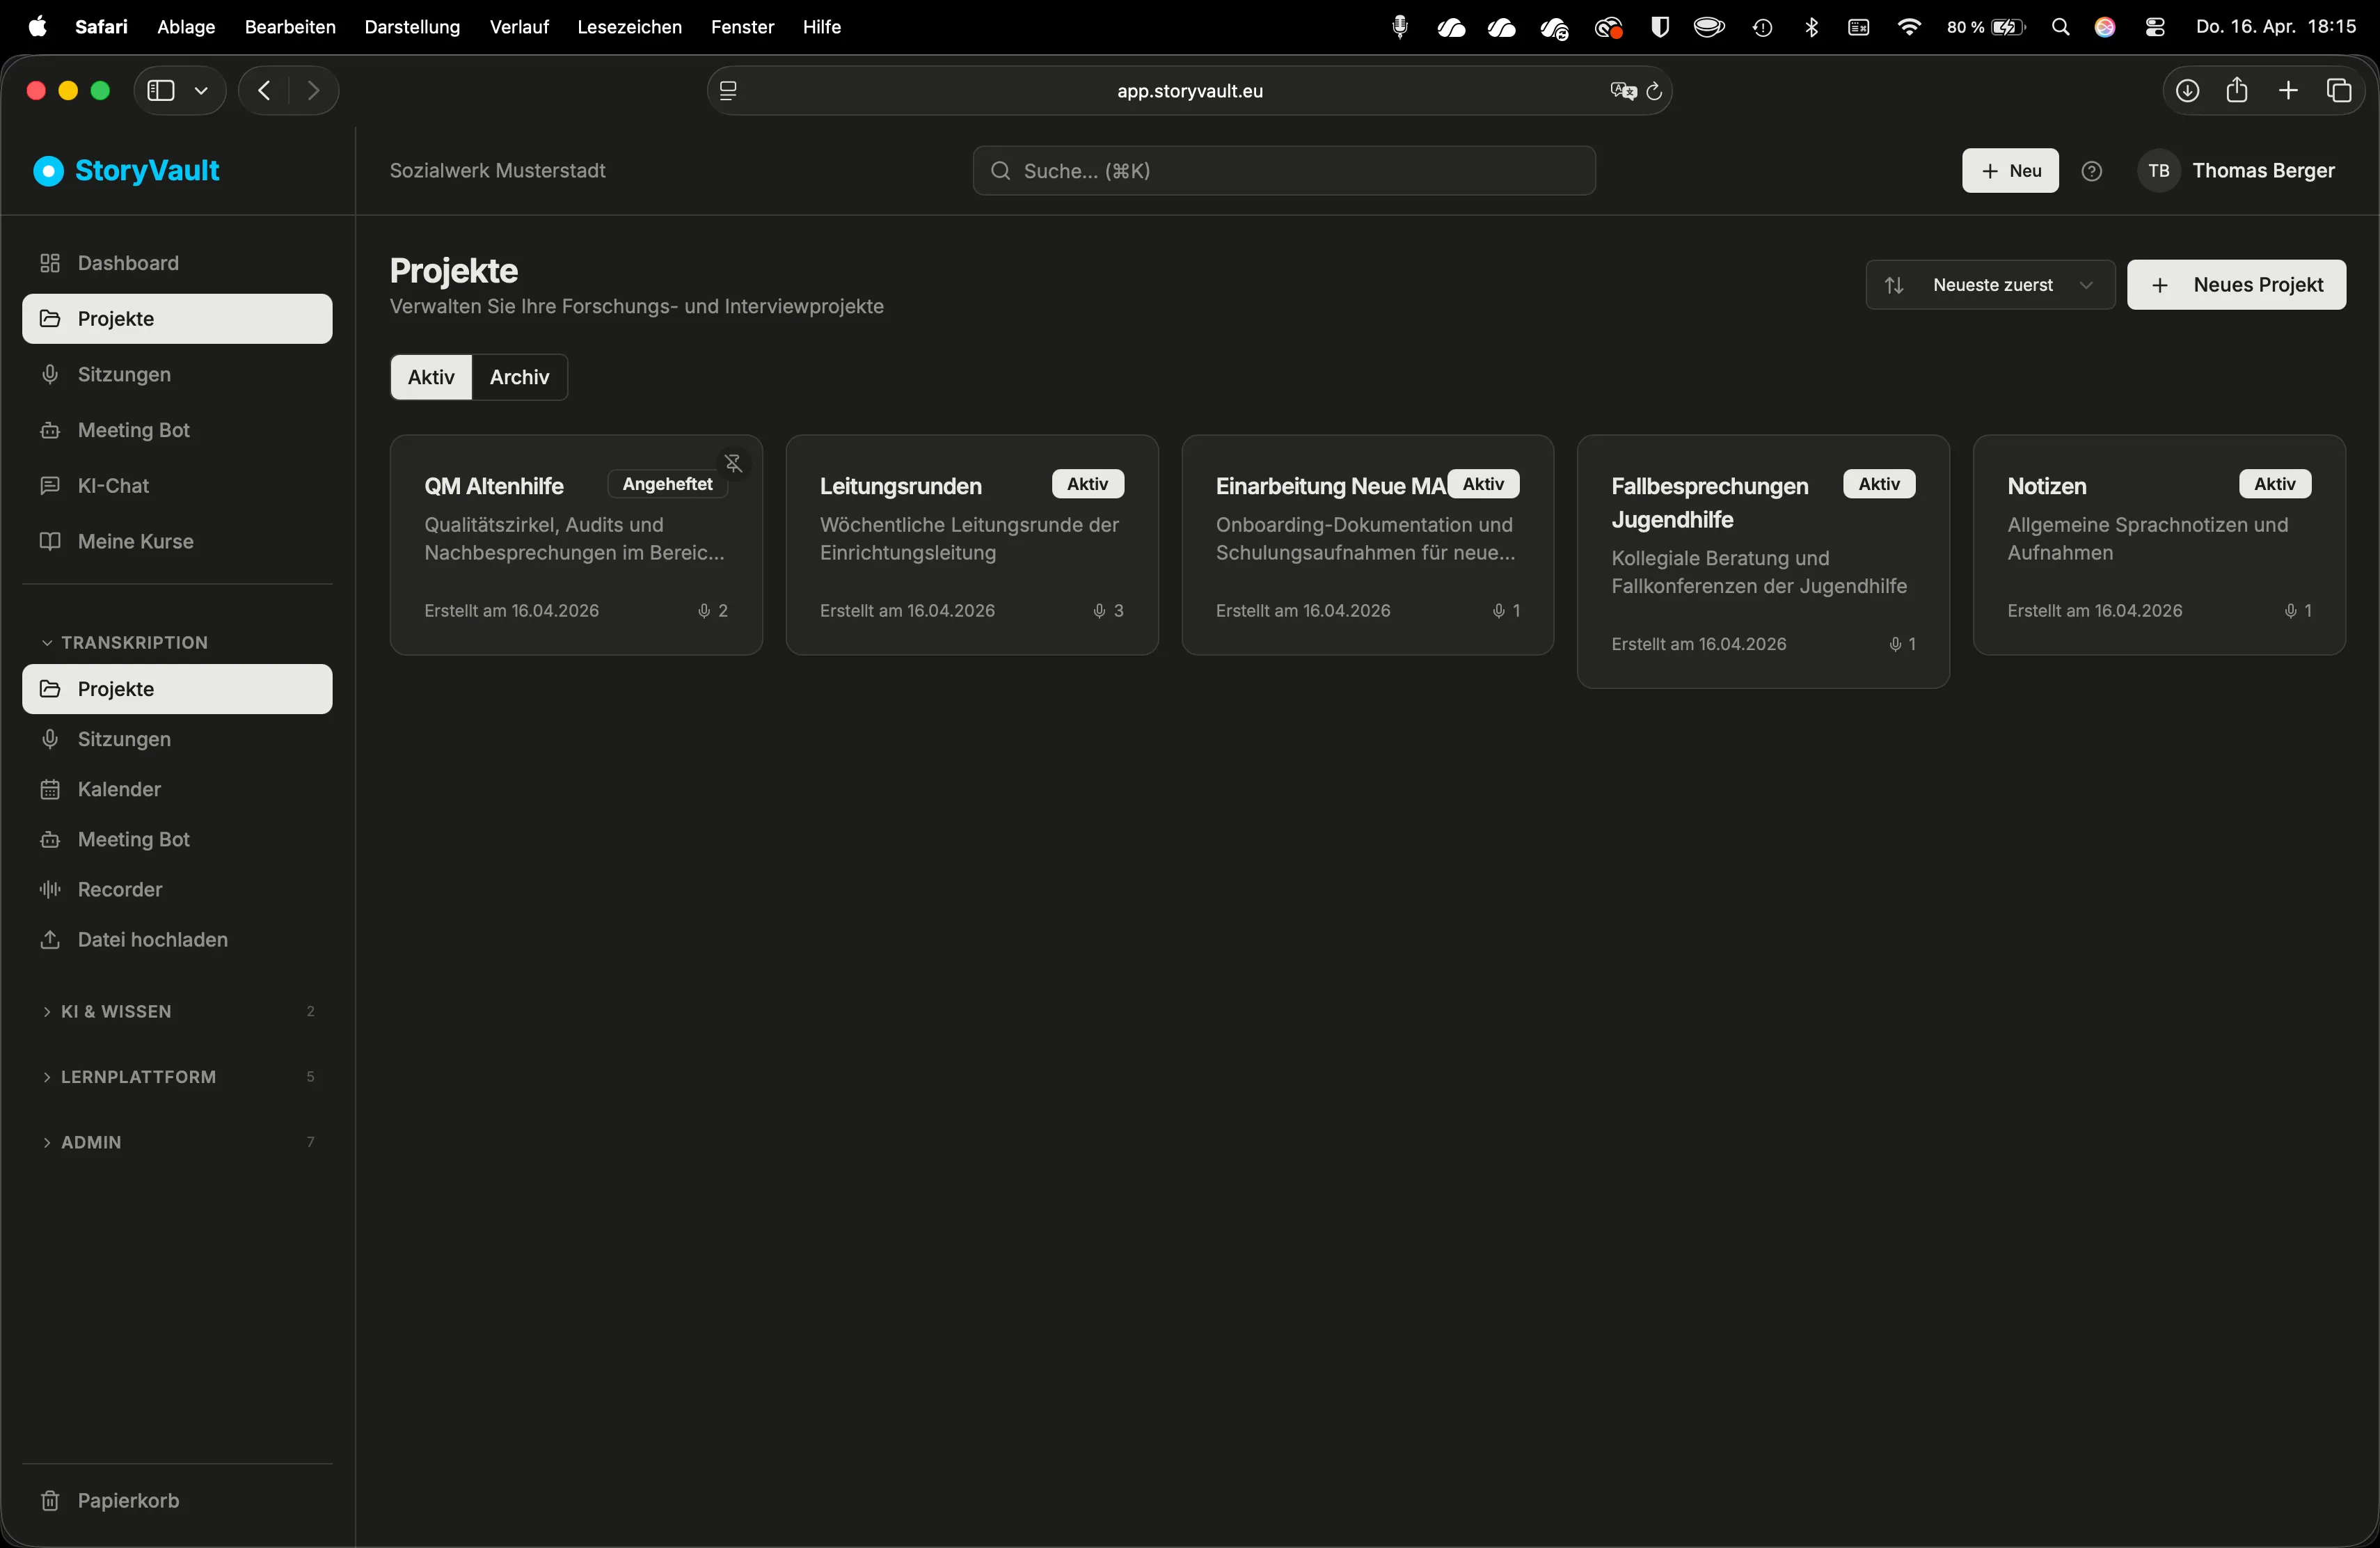Go back in Safari history
The width and height of the screenshot is (2380, 1548).
264,91
